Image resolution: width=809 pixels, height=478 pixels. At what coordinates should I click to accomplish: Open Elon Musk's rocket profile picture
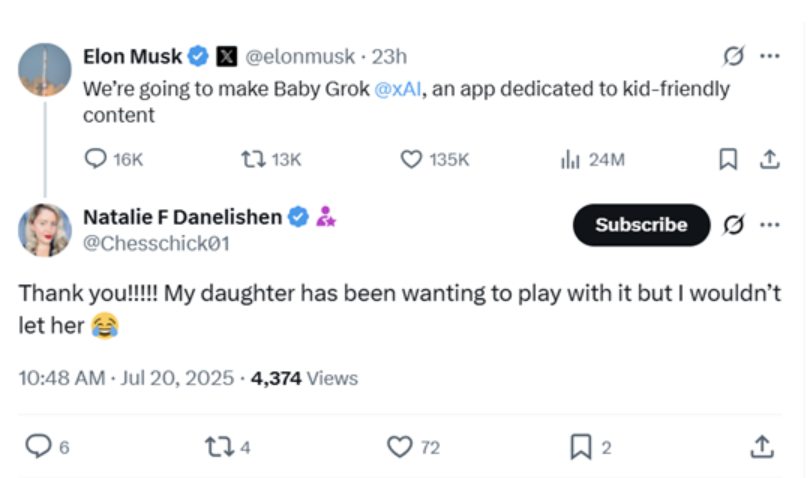[x=45, y=70]
